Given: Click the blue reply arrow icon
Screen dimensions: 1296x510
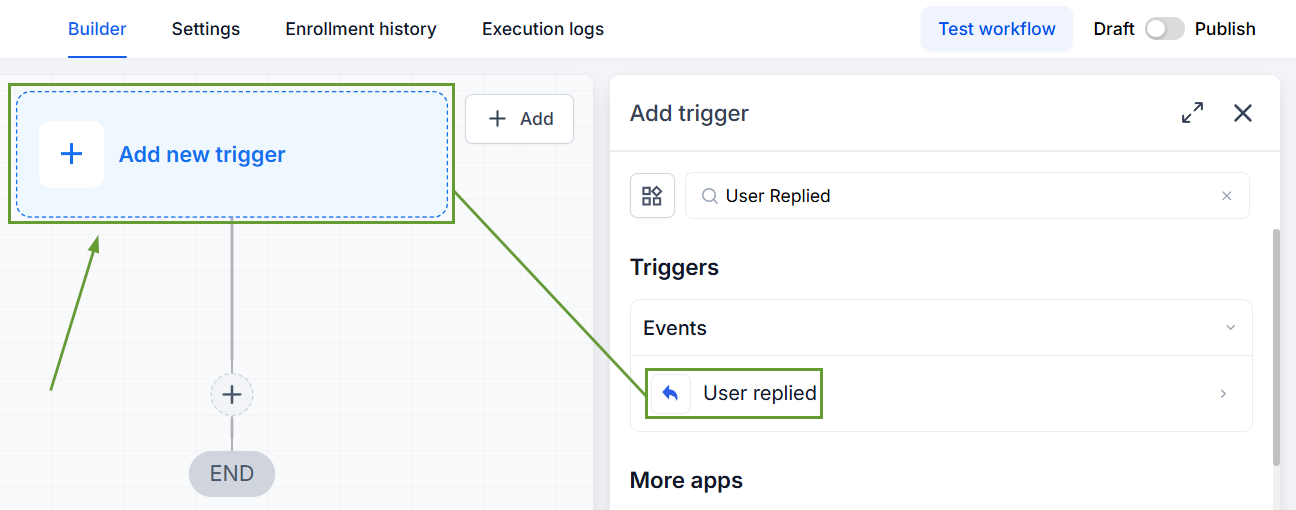Looking at the screenshot, I should 671,394.
